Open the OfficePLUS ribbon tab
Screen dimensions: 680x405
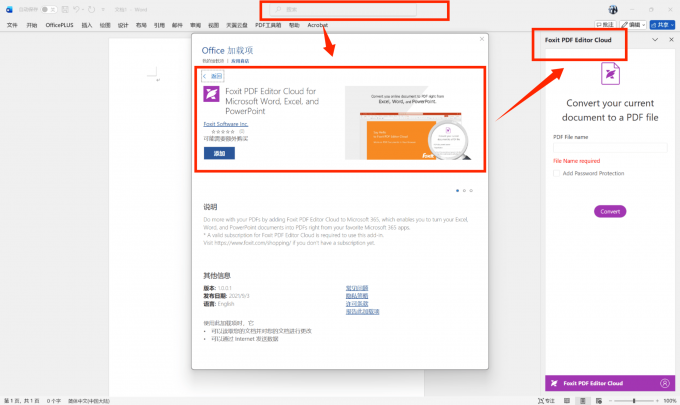click(59, 25)
